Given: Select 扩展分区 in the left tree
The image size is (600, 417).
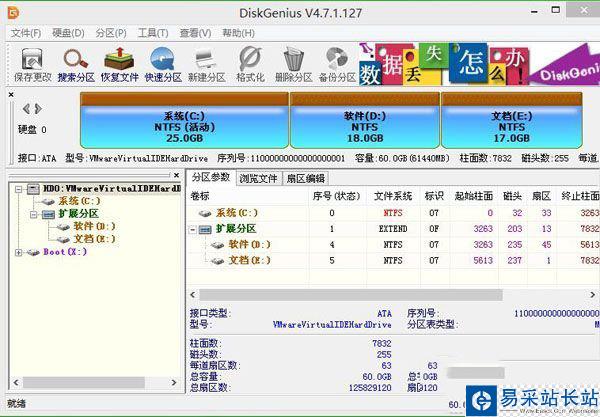Looking at the screenshot, I should point(78,213).
